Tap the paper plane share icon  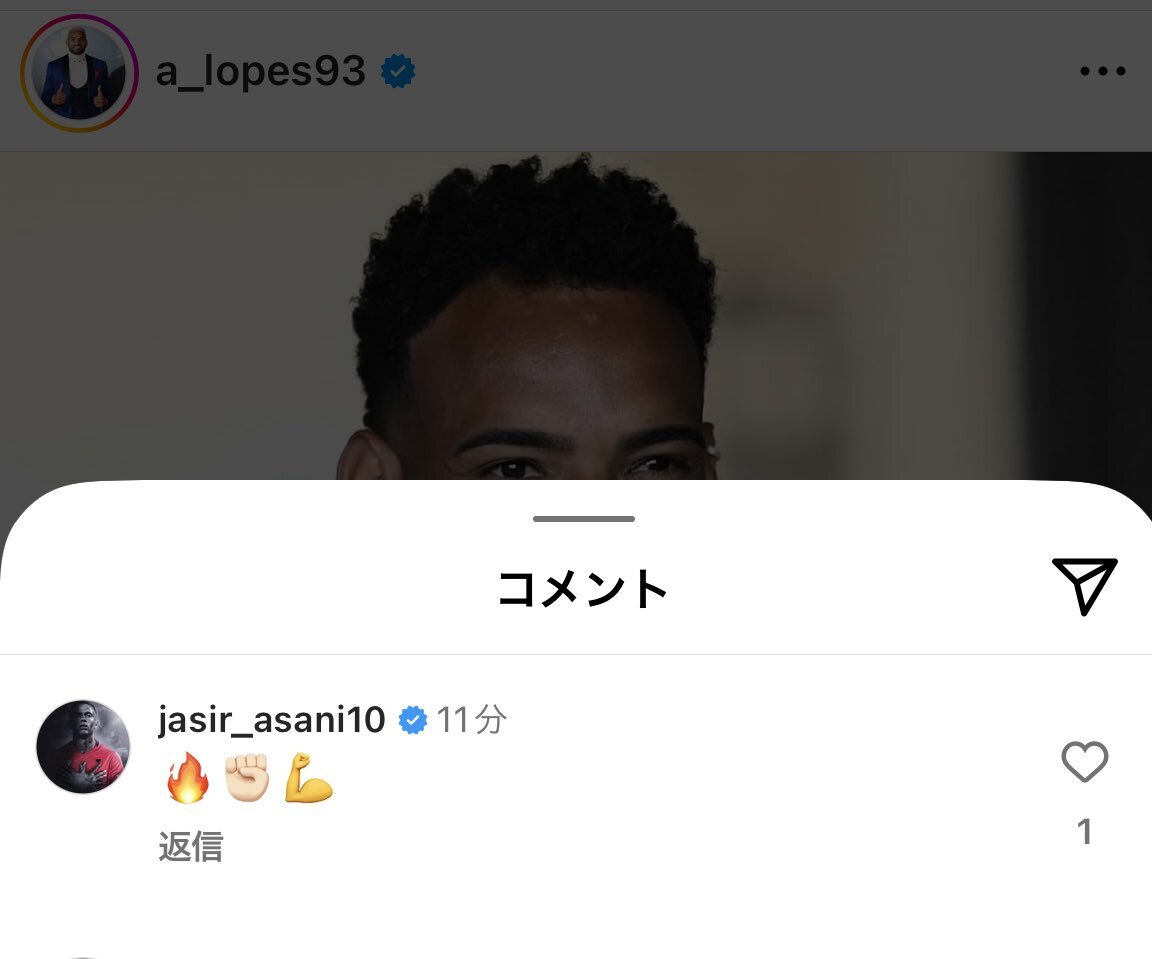click(1085, 586)
